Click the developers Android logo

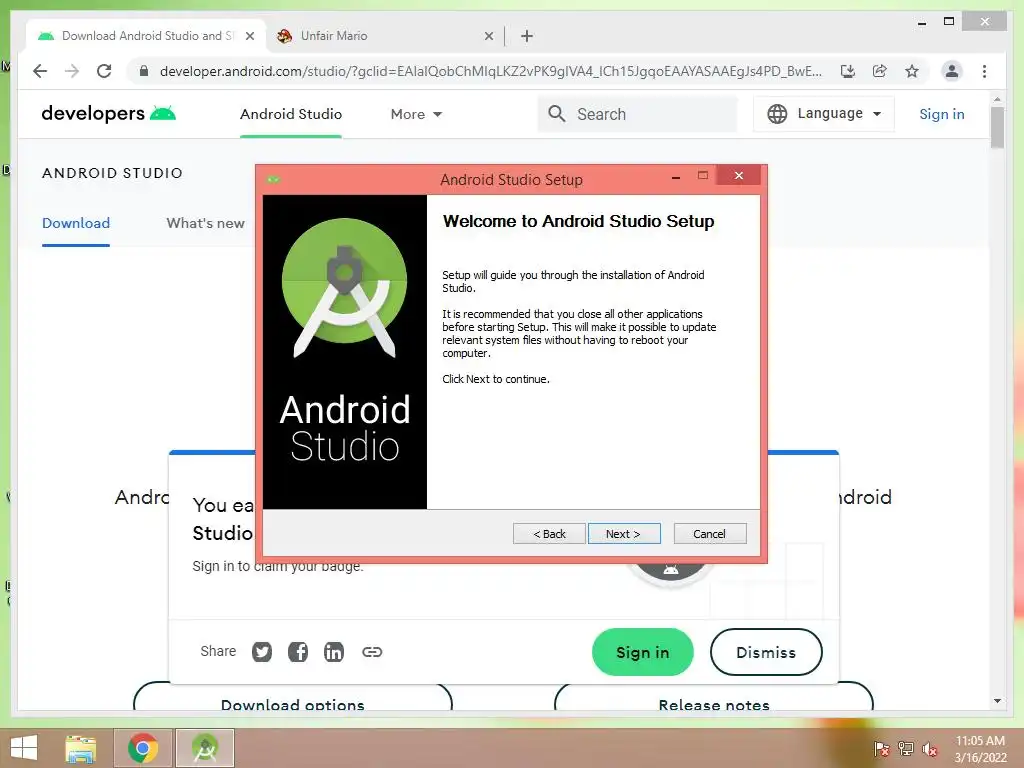tap(108, 114)
